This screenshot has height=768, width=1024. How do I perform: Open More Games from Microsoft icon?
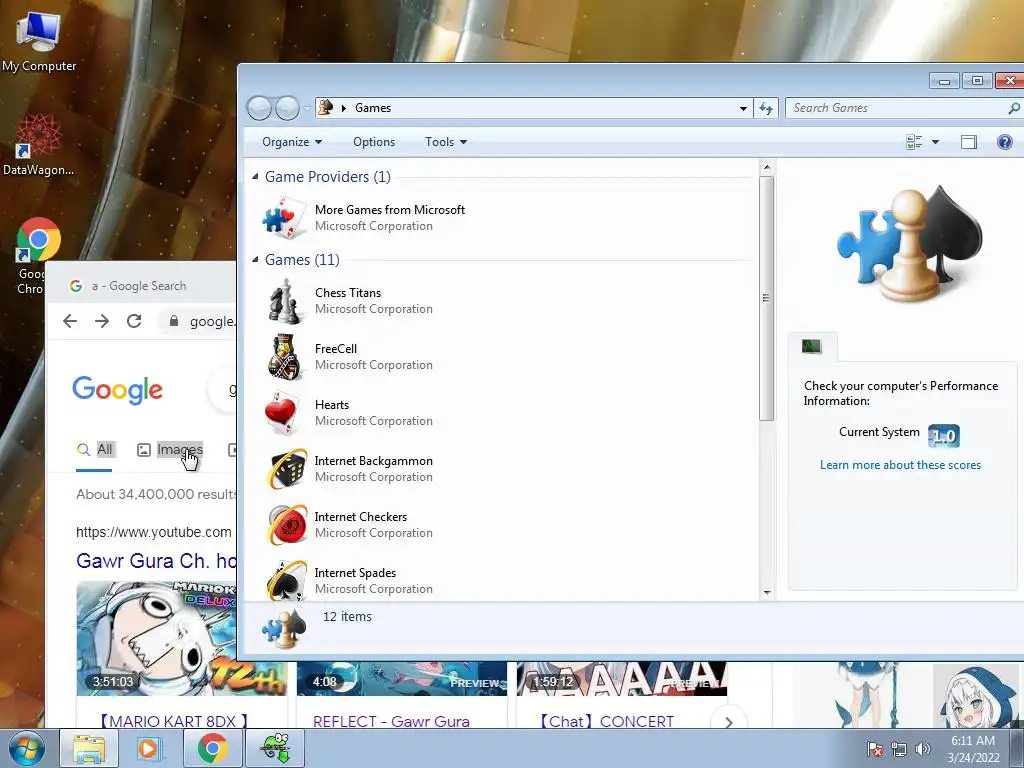click(285, 217)
